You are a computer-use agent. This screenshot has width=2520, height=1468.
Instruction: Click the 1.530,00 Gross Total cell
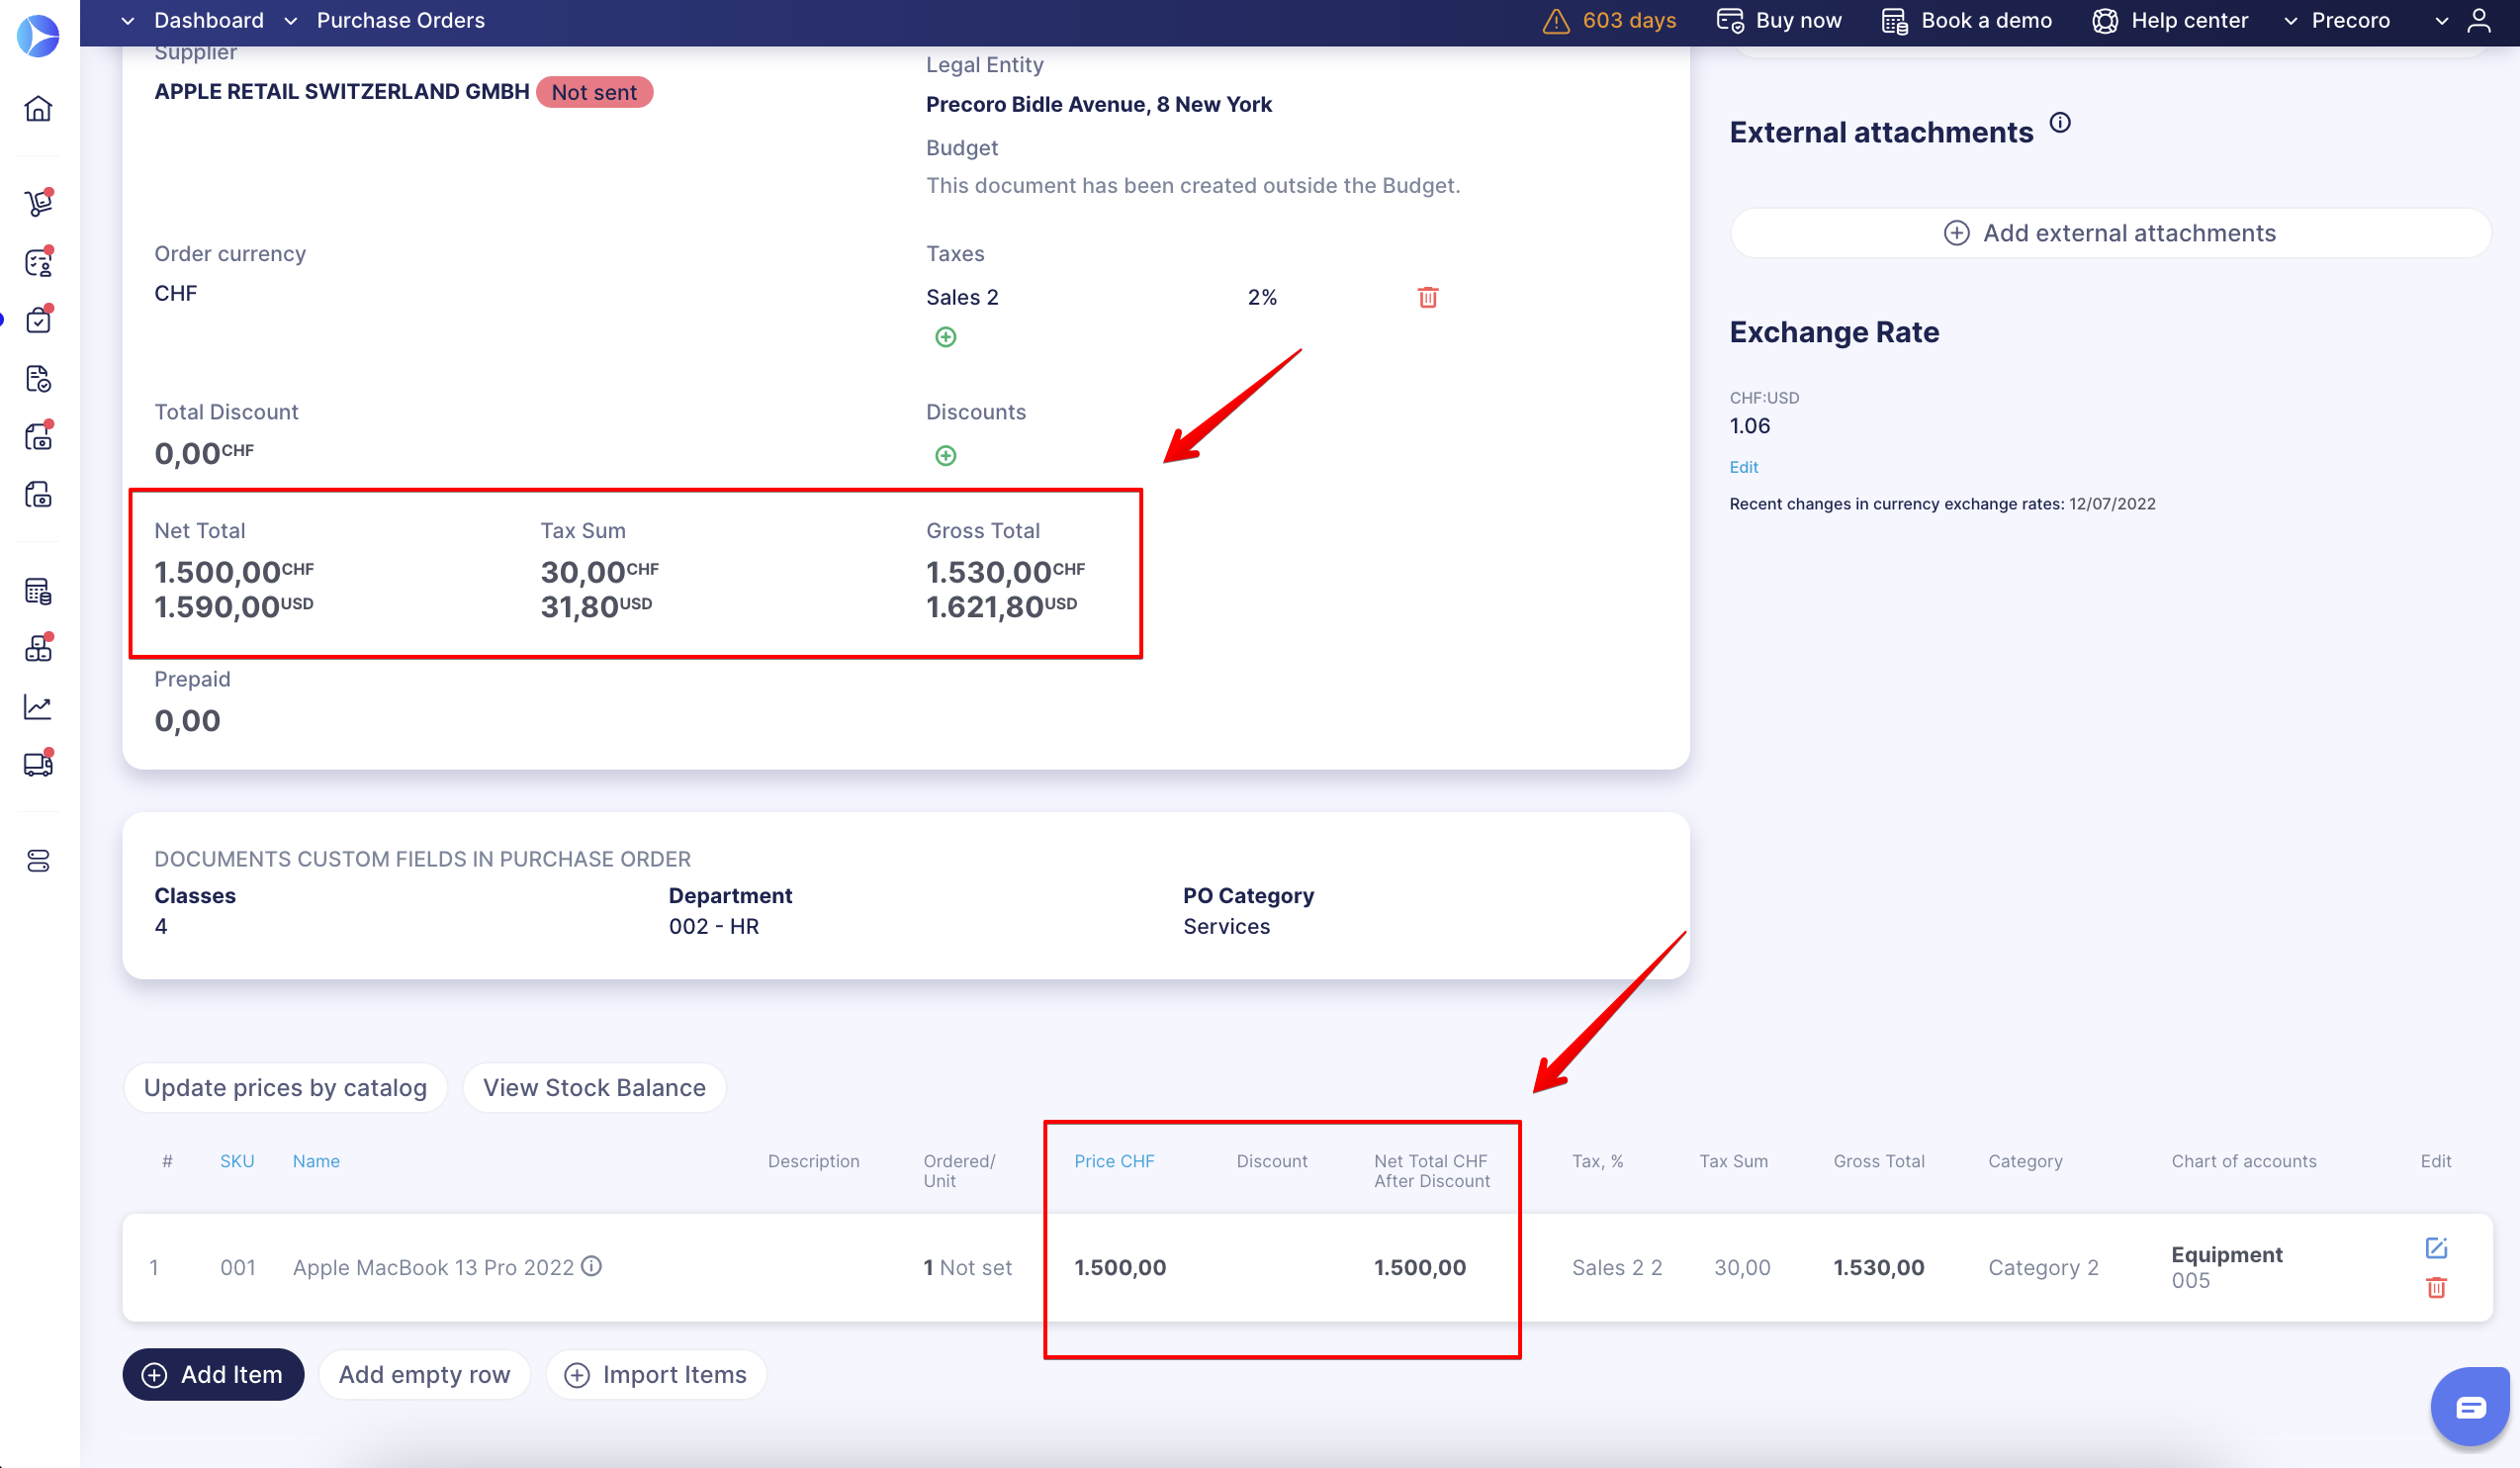coord(1878,1267)
